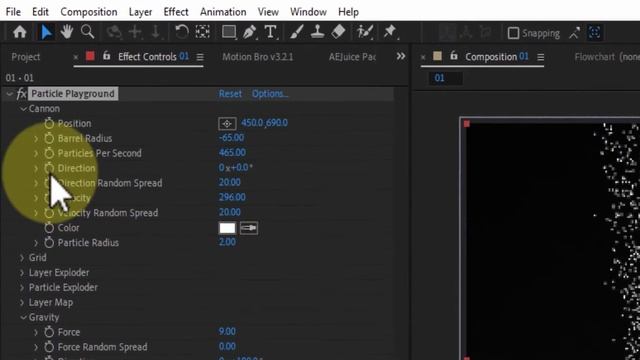Toggle Barrel Radius stopwatch
This screenshot has height=360, width=640.
coord(49,138)
